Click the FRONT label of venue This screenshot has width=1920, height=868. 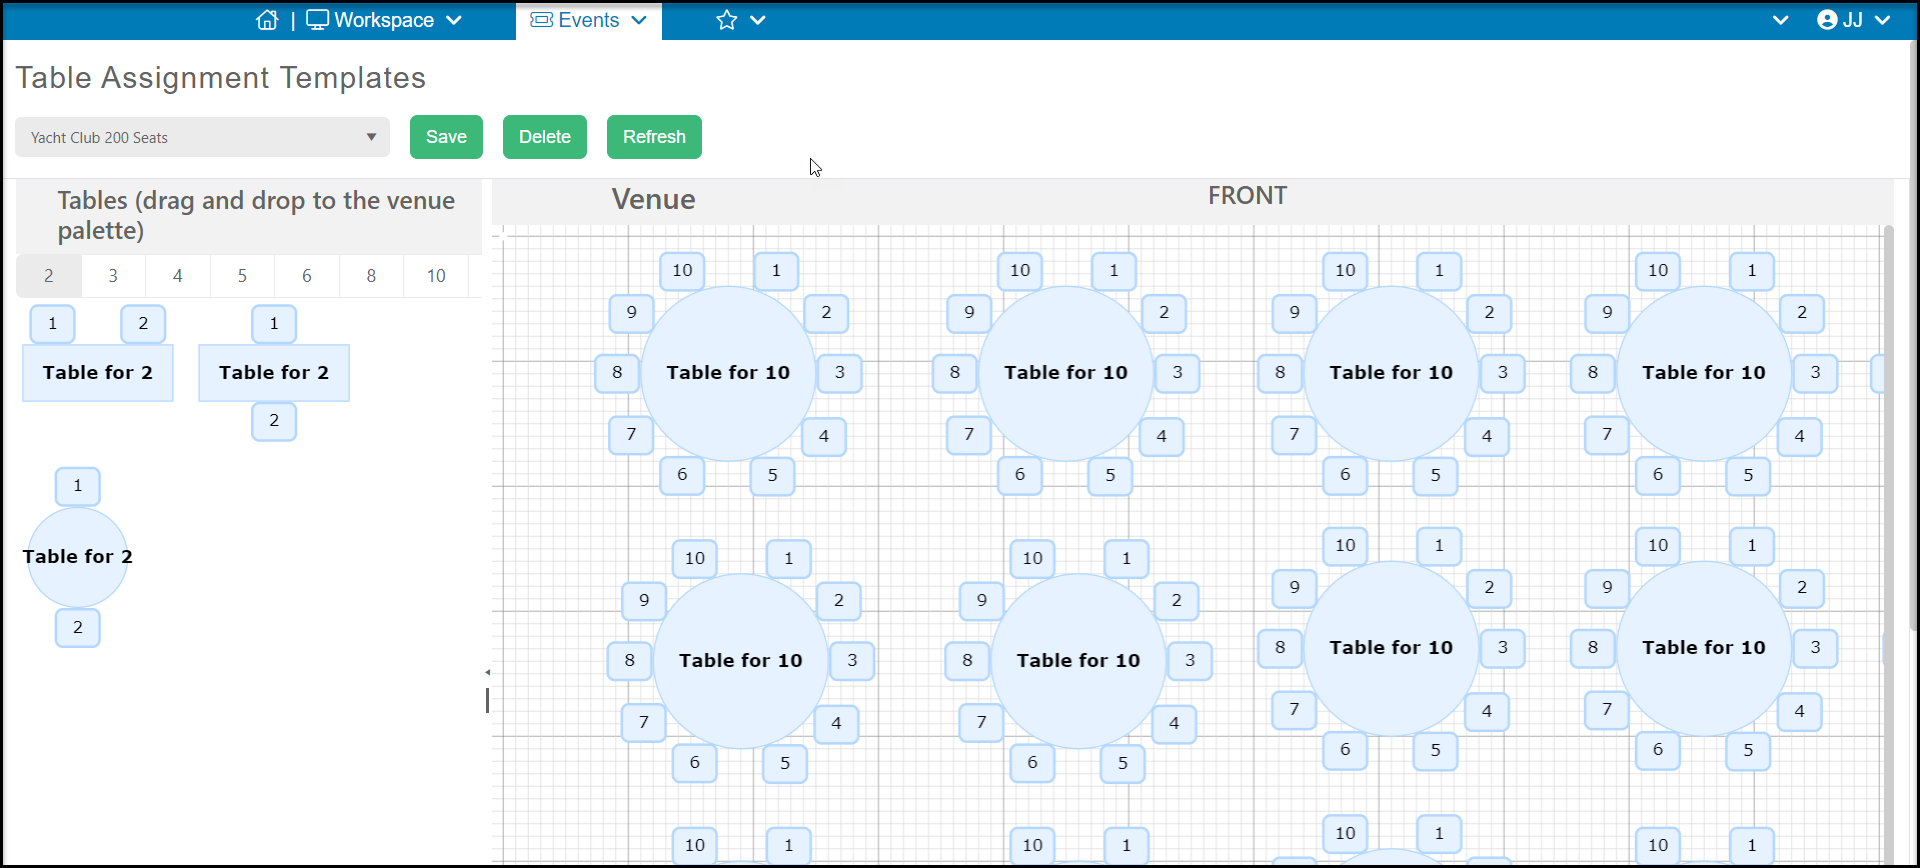(1247, 196)
